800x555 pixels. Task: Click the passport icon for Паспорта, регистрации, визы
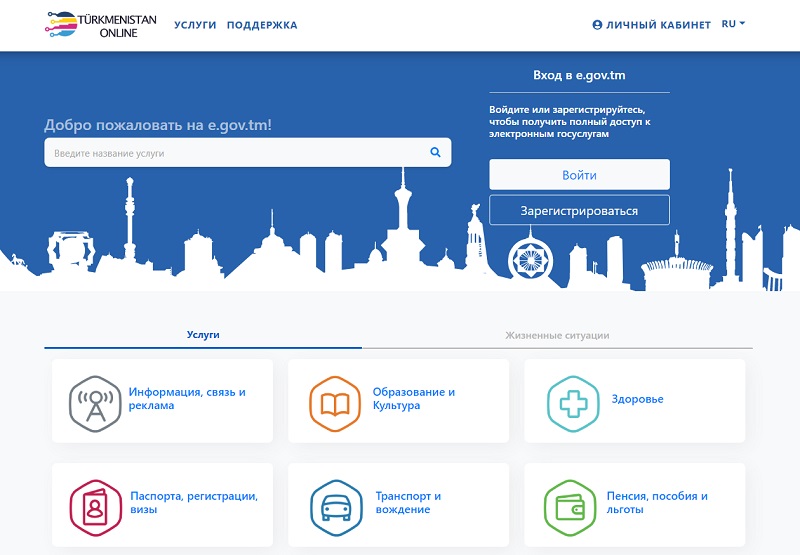click(x=95, y=504)
